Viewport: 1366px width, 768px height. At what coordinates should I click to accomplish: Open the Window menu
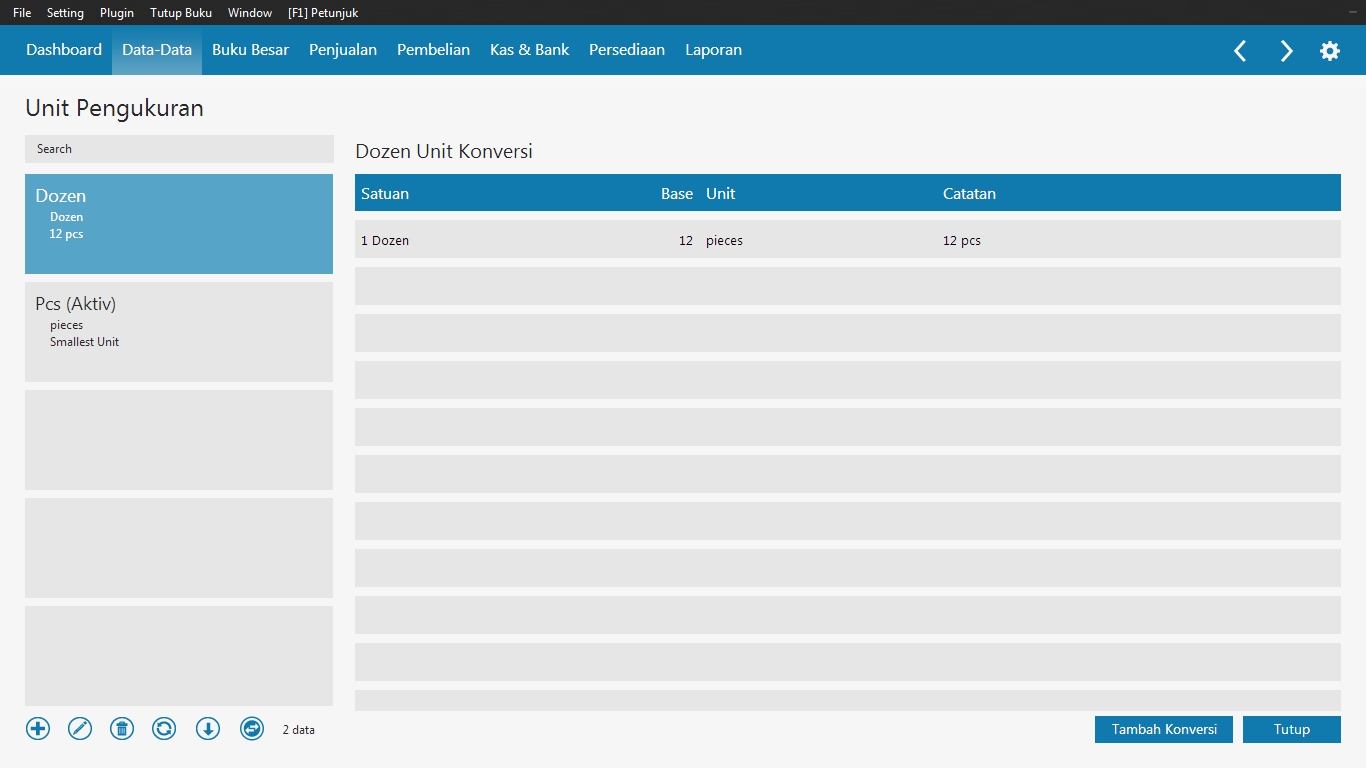[250, 13]
